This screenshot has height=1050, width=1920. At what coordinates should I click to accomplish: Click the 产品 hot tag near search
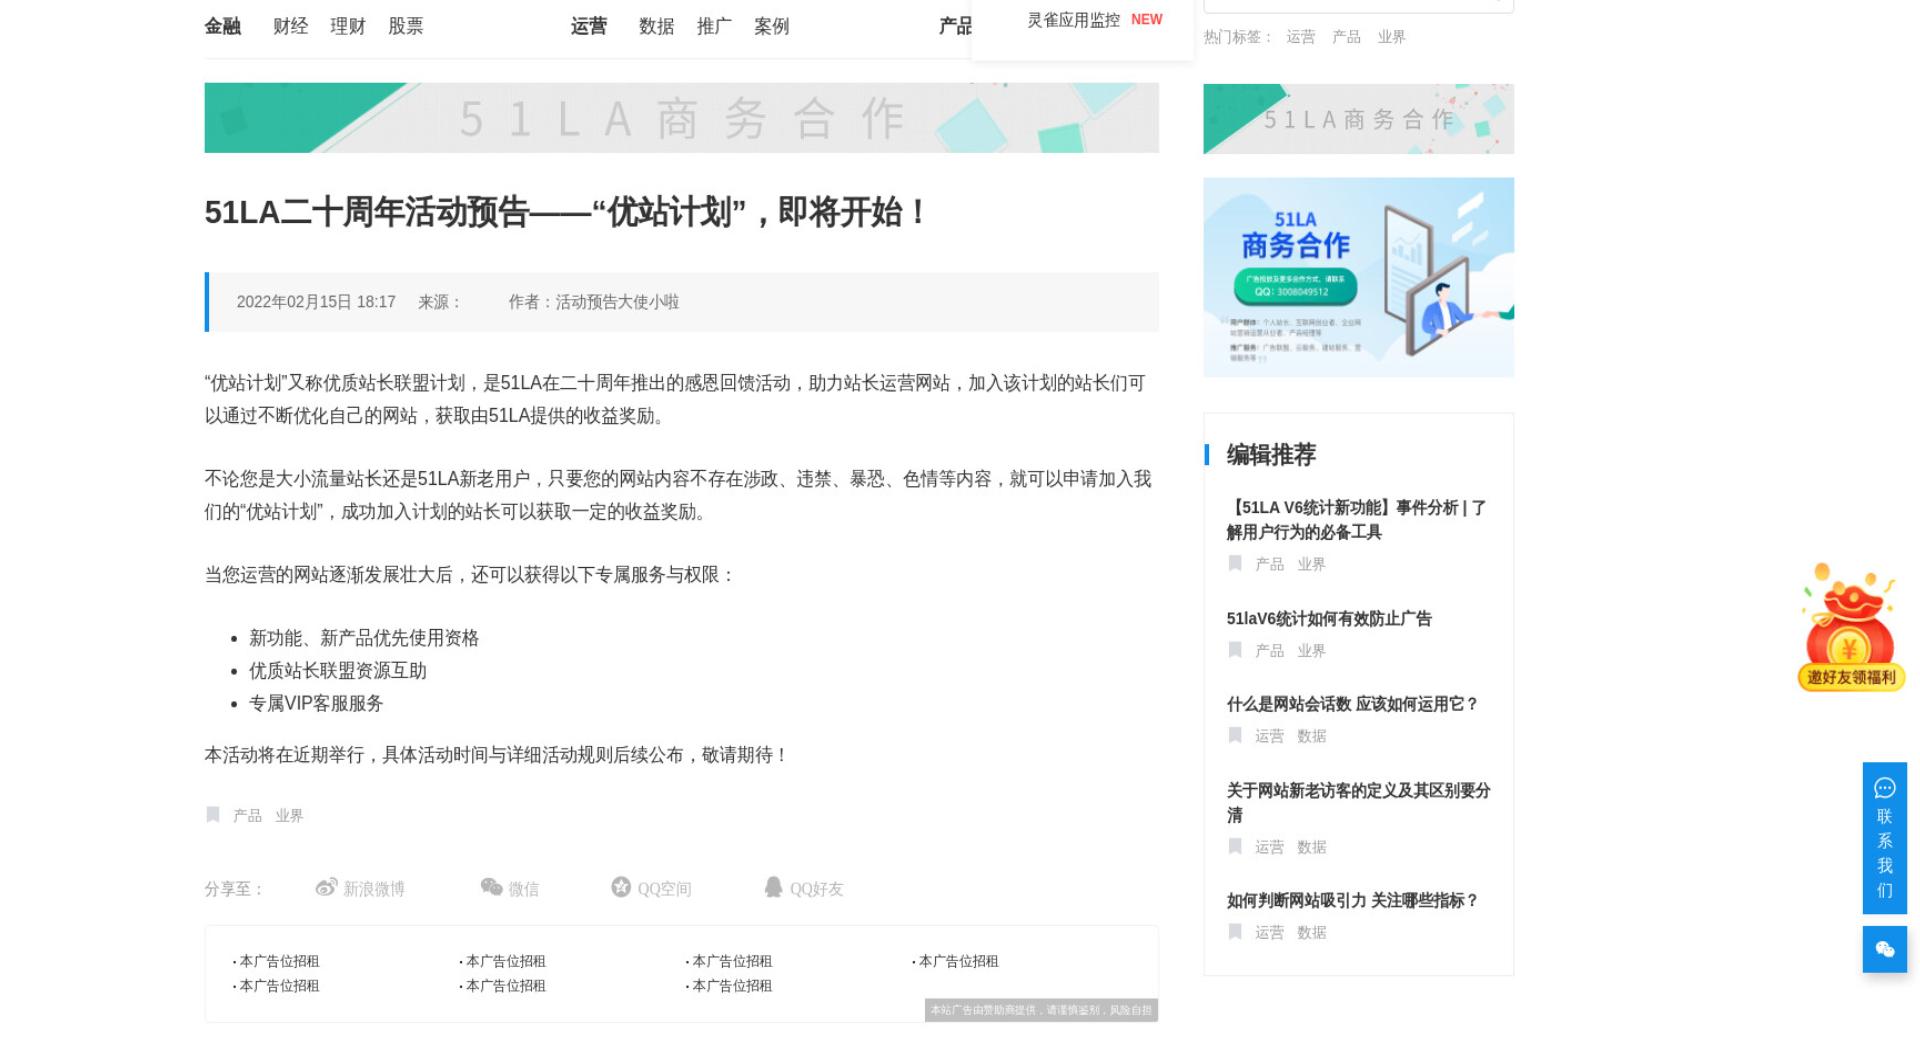pyautogui.click(x=1346, y=37)
